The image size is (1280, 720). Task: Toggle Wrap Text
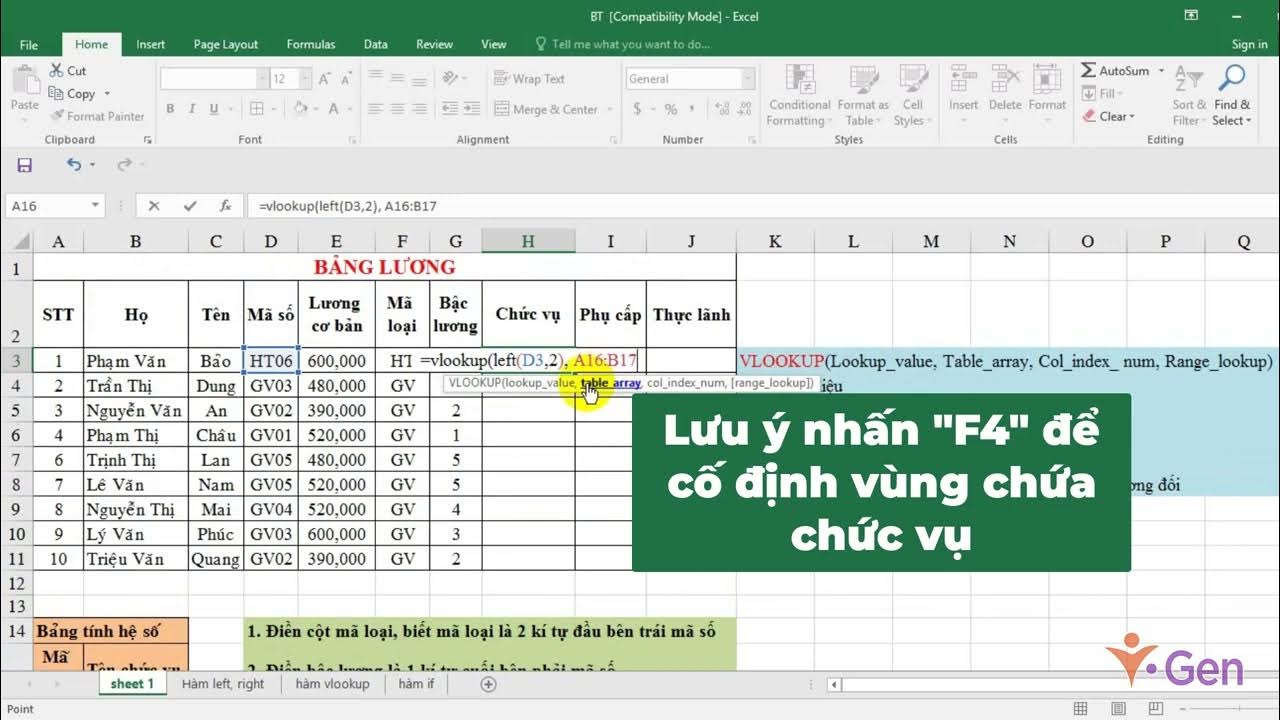pyautogui.click(x=529, y=79)
